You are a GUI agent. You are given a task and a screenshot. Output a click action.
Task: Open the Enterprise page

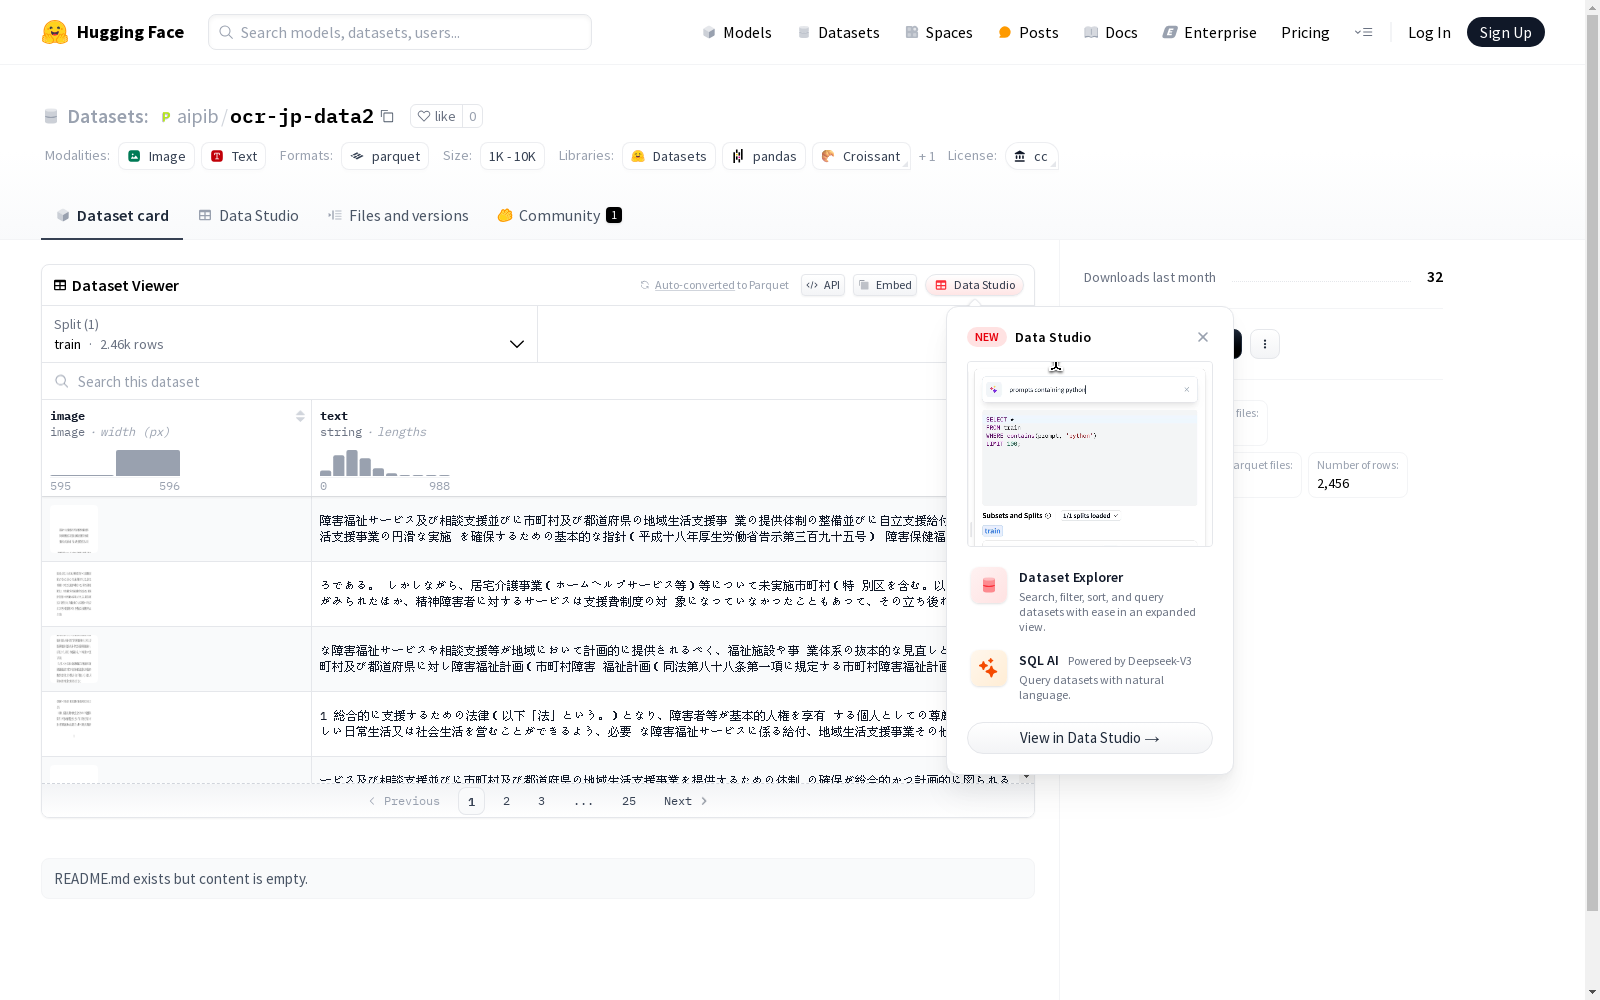click(1209, 32)
